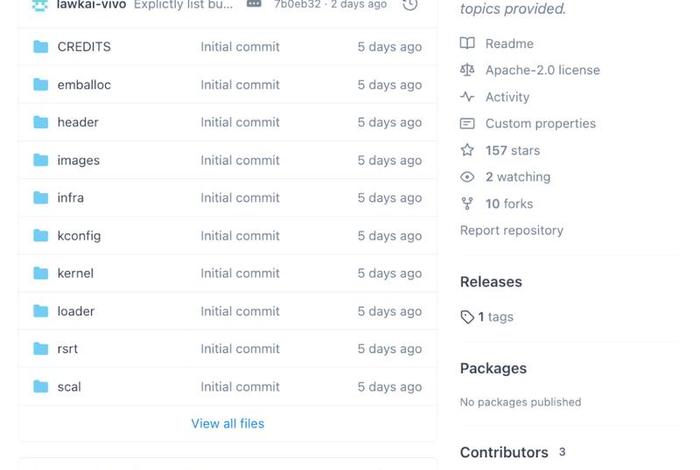Click the commit history clock icon
Viewport: 700px width, 470px height.
tap(410, 5)
